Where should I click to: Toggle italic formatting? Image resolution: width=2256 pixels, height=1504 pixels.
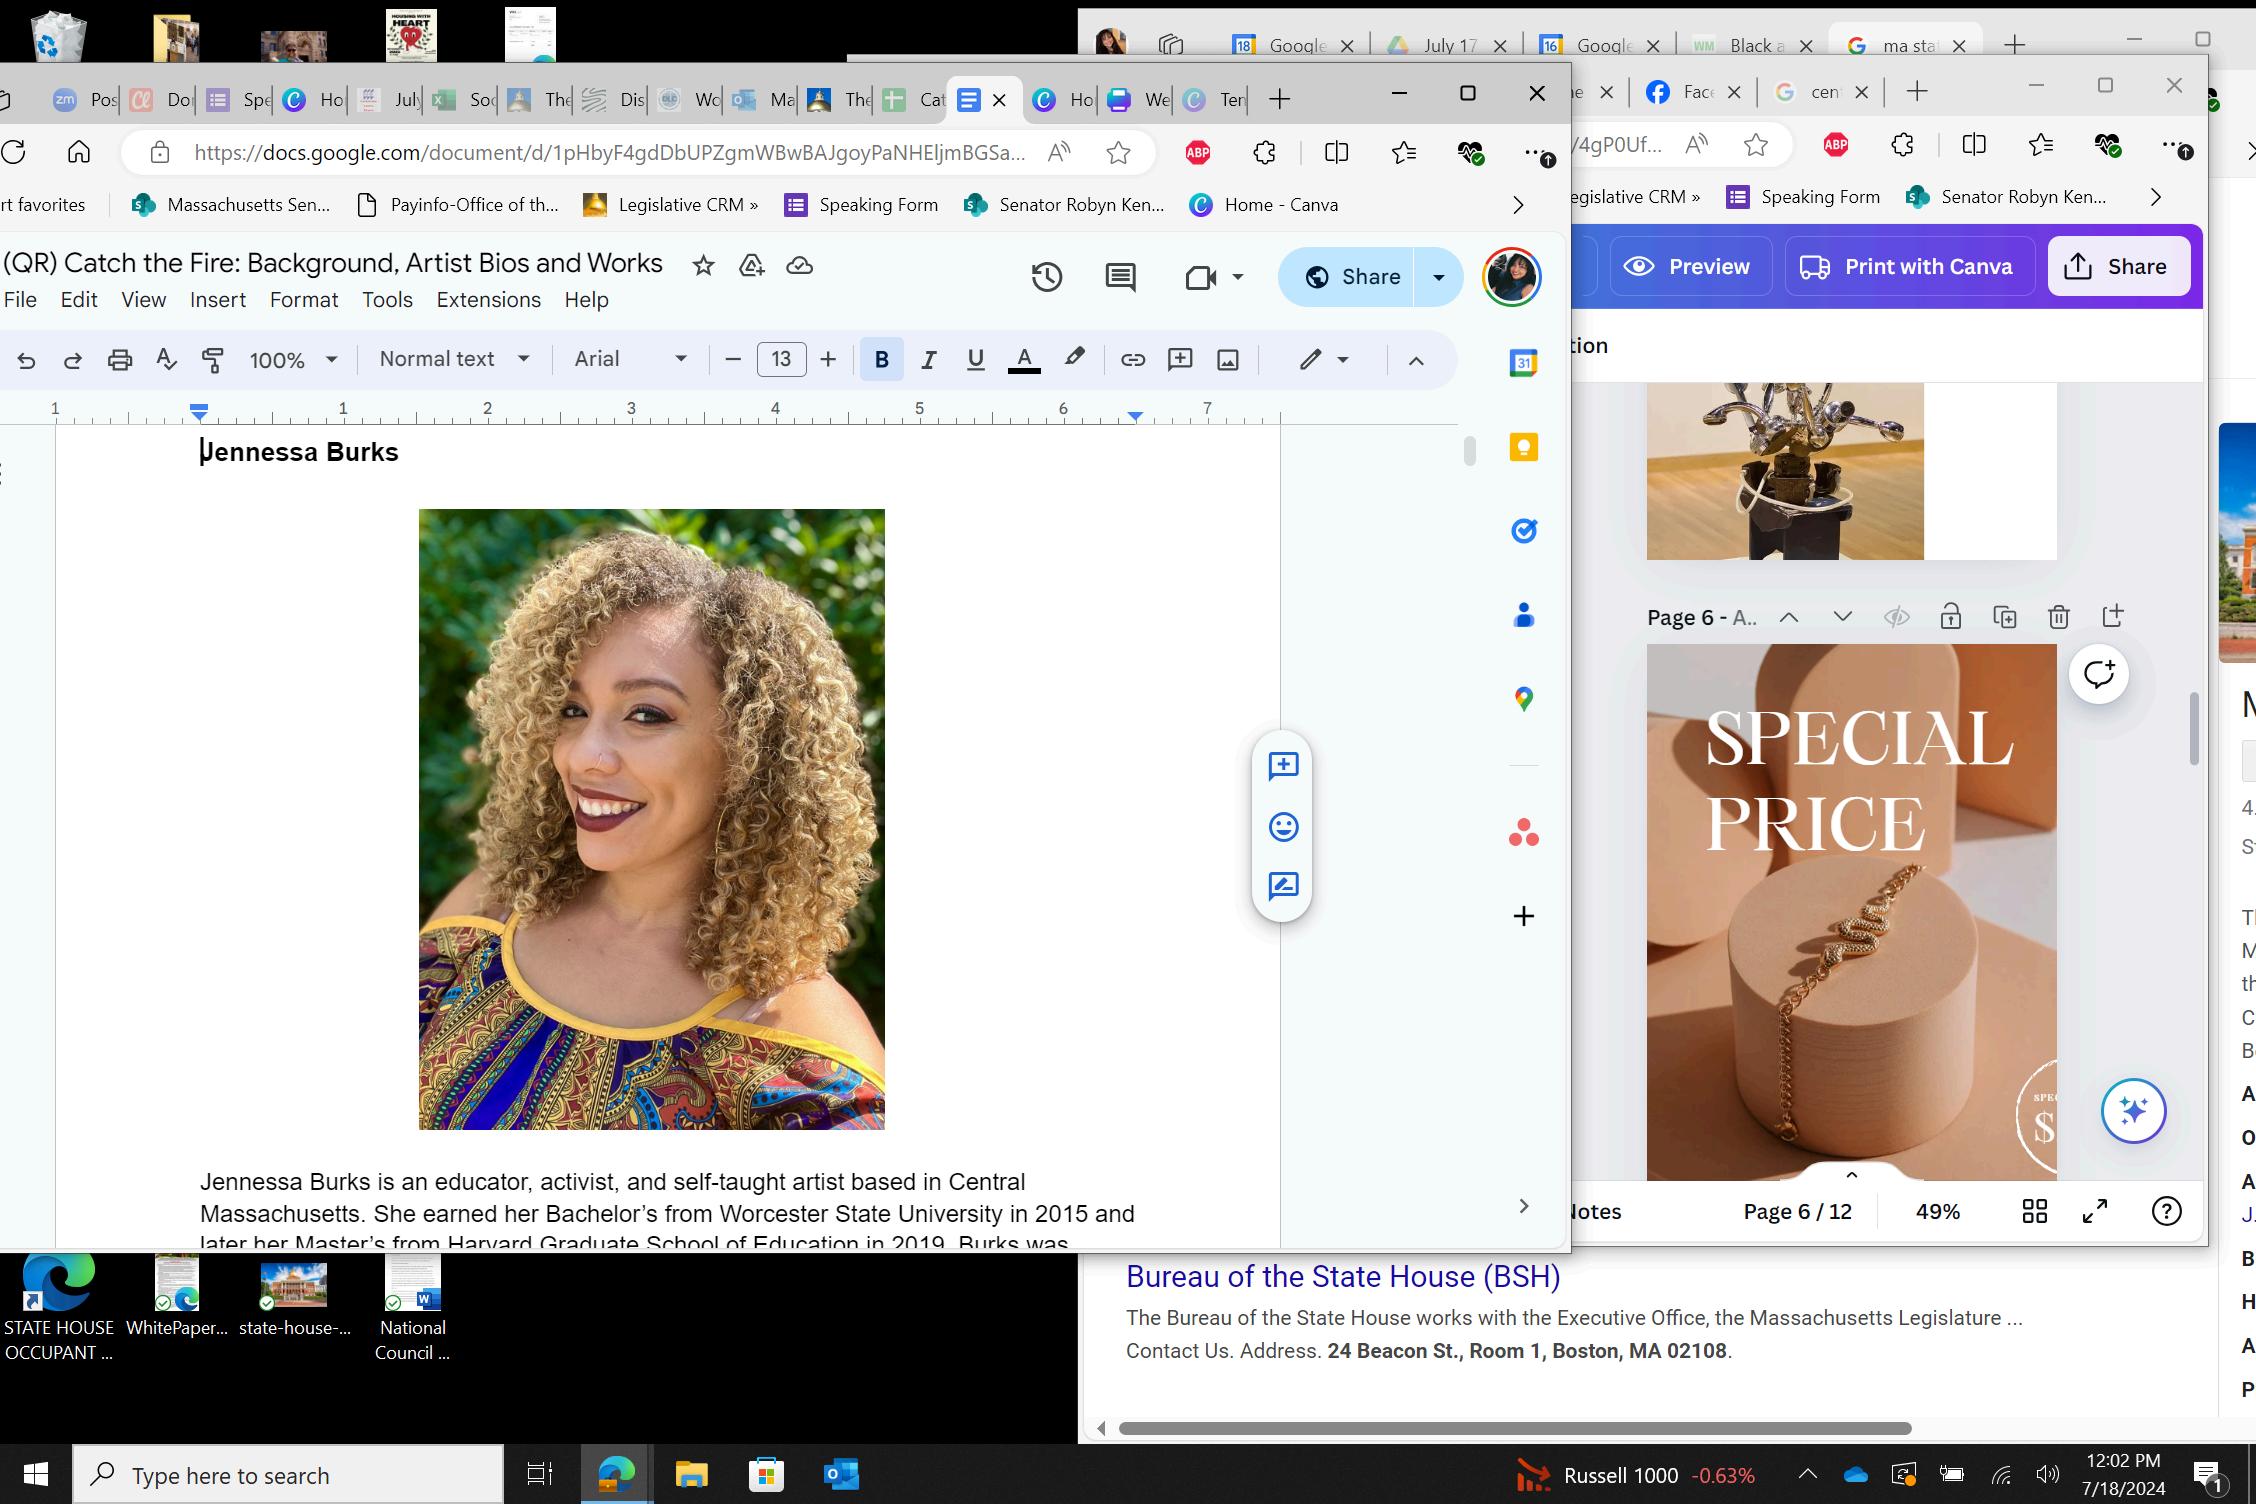[928, 360]
